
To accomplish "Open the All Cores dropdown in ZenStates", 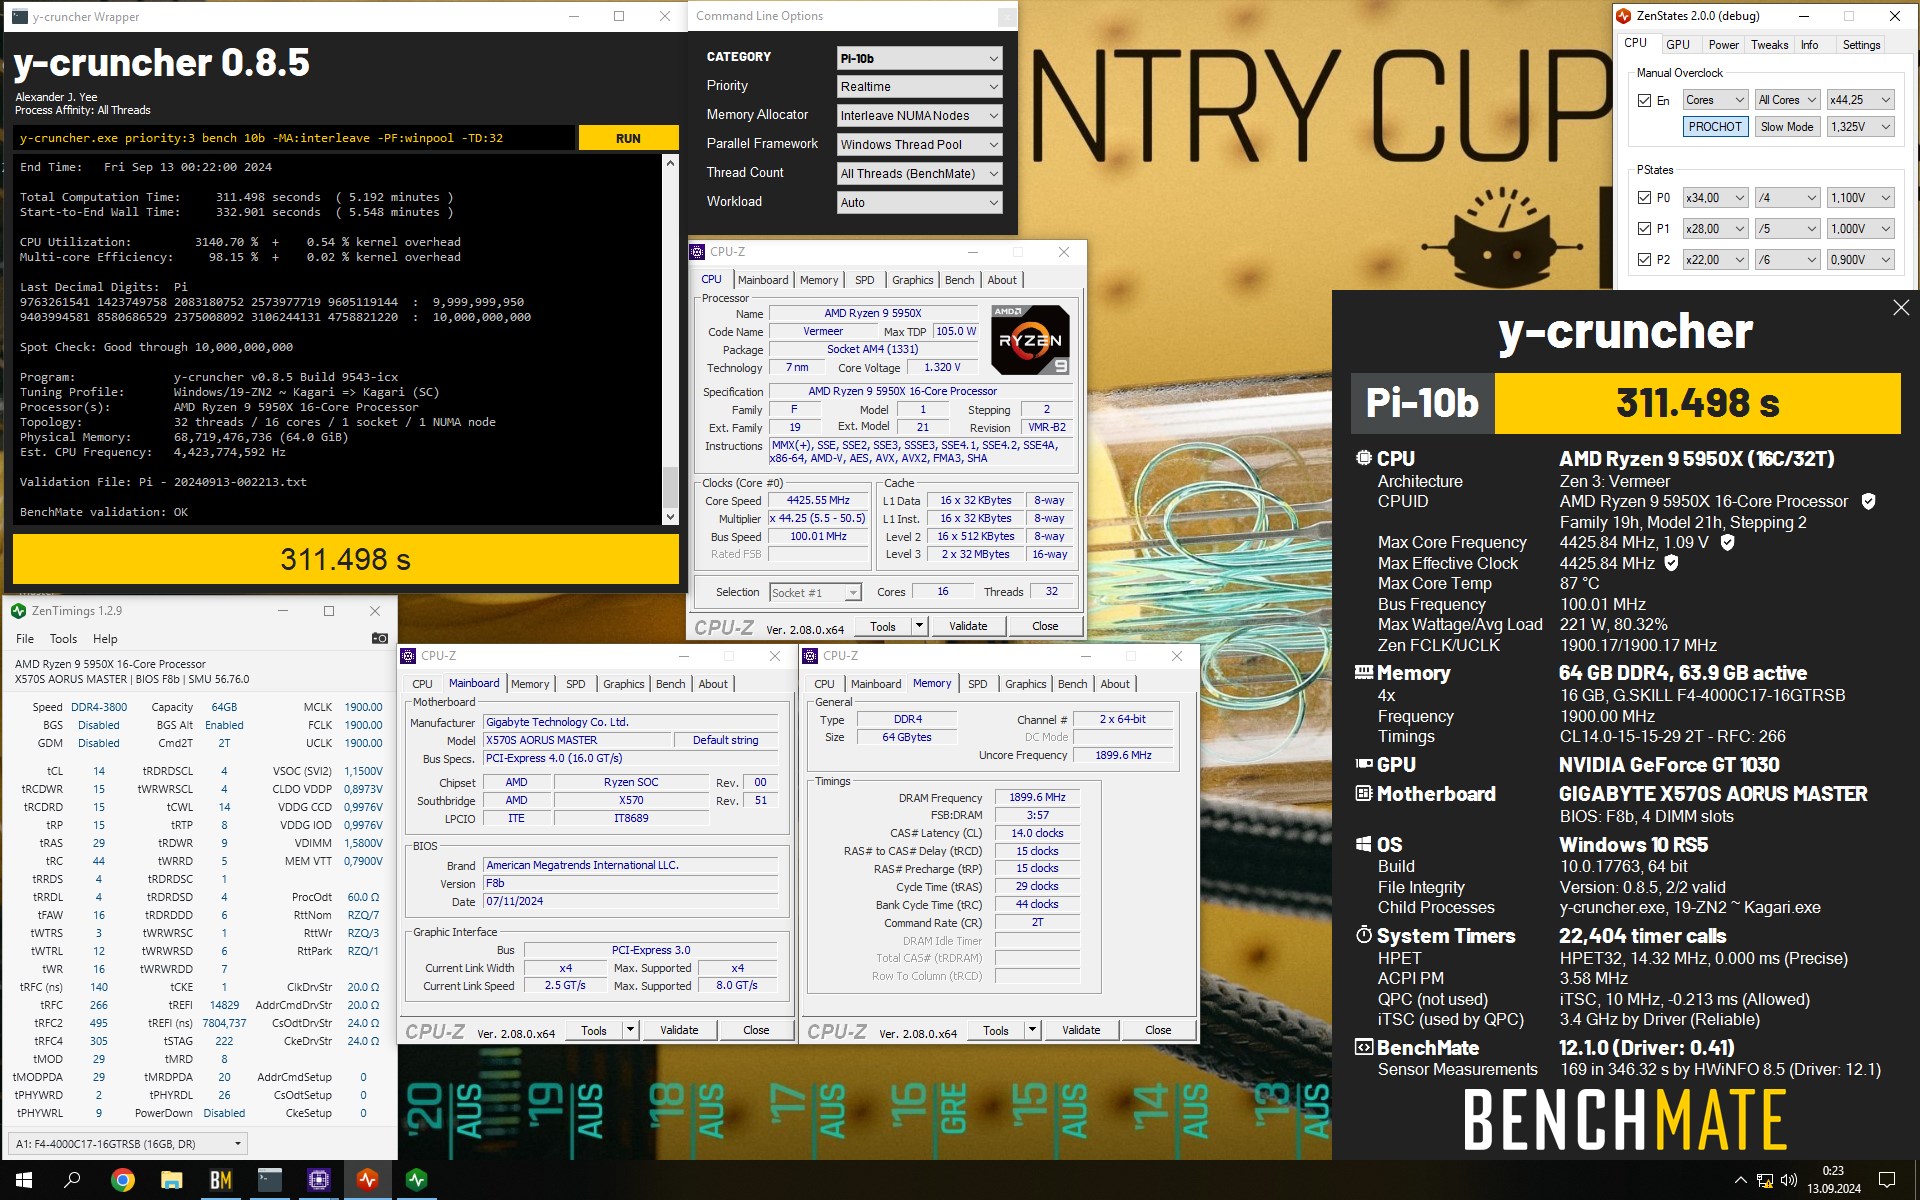I will (x=1787, y=100).
